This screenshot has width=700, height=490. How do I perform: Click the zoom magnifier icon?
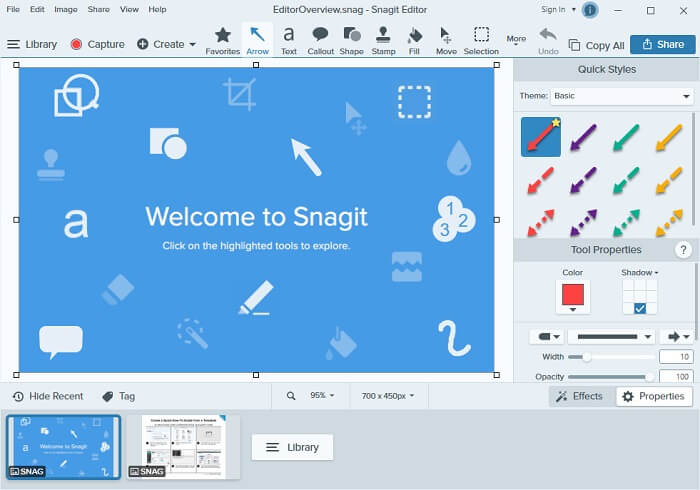pyautogui.click(x=291, y=396)
